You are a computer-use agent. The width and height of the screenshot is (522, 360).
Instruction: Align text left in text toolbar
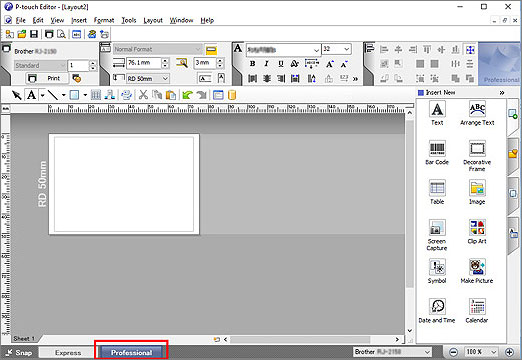[252, 79]
